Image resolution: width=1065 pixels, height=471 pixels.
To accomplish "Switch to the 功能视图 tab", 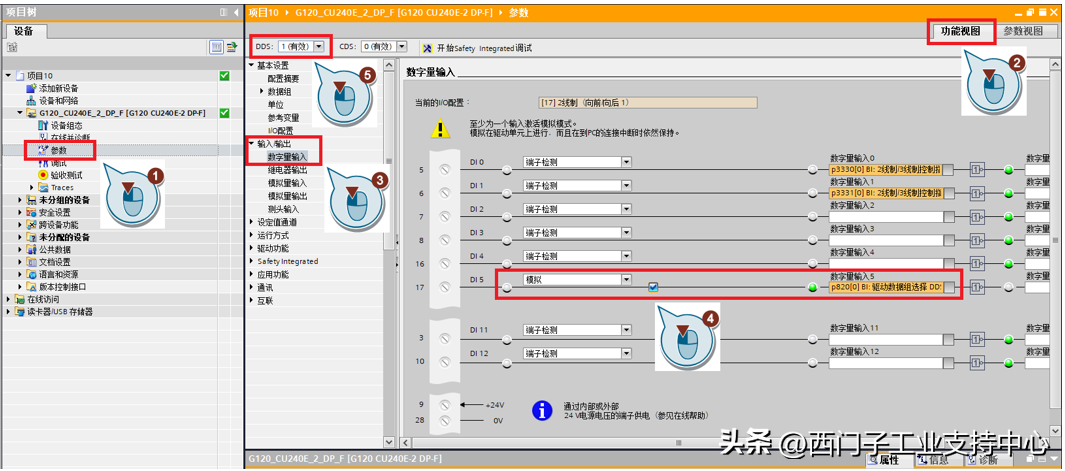I will [x=960, y=31].
